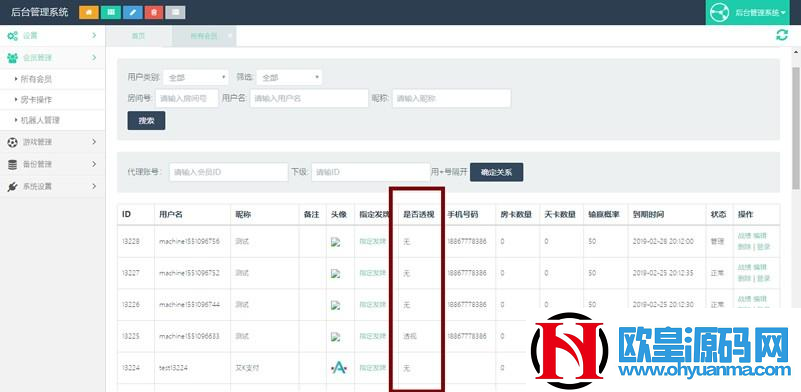This screenshot has width=801, height=392.
Task: Click the scrollbar up arrow
Action: pos(796,52)
